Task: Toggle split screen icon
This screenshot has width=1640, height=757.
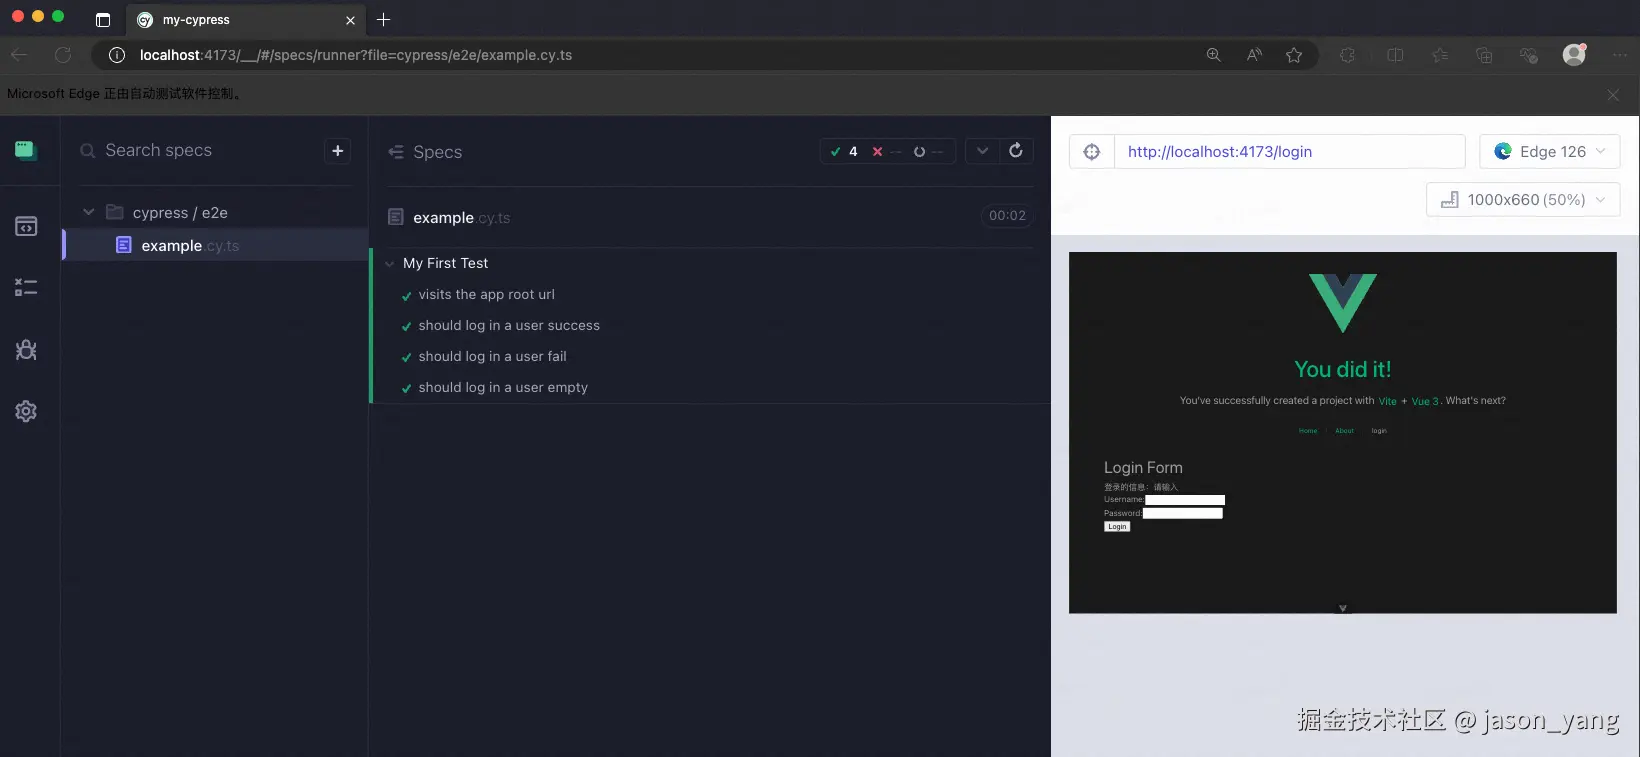Action: pos(1395,55)
